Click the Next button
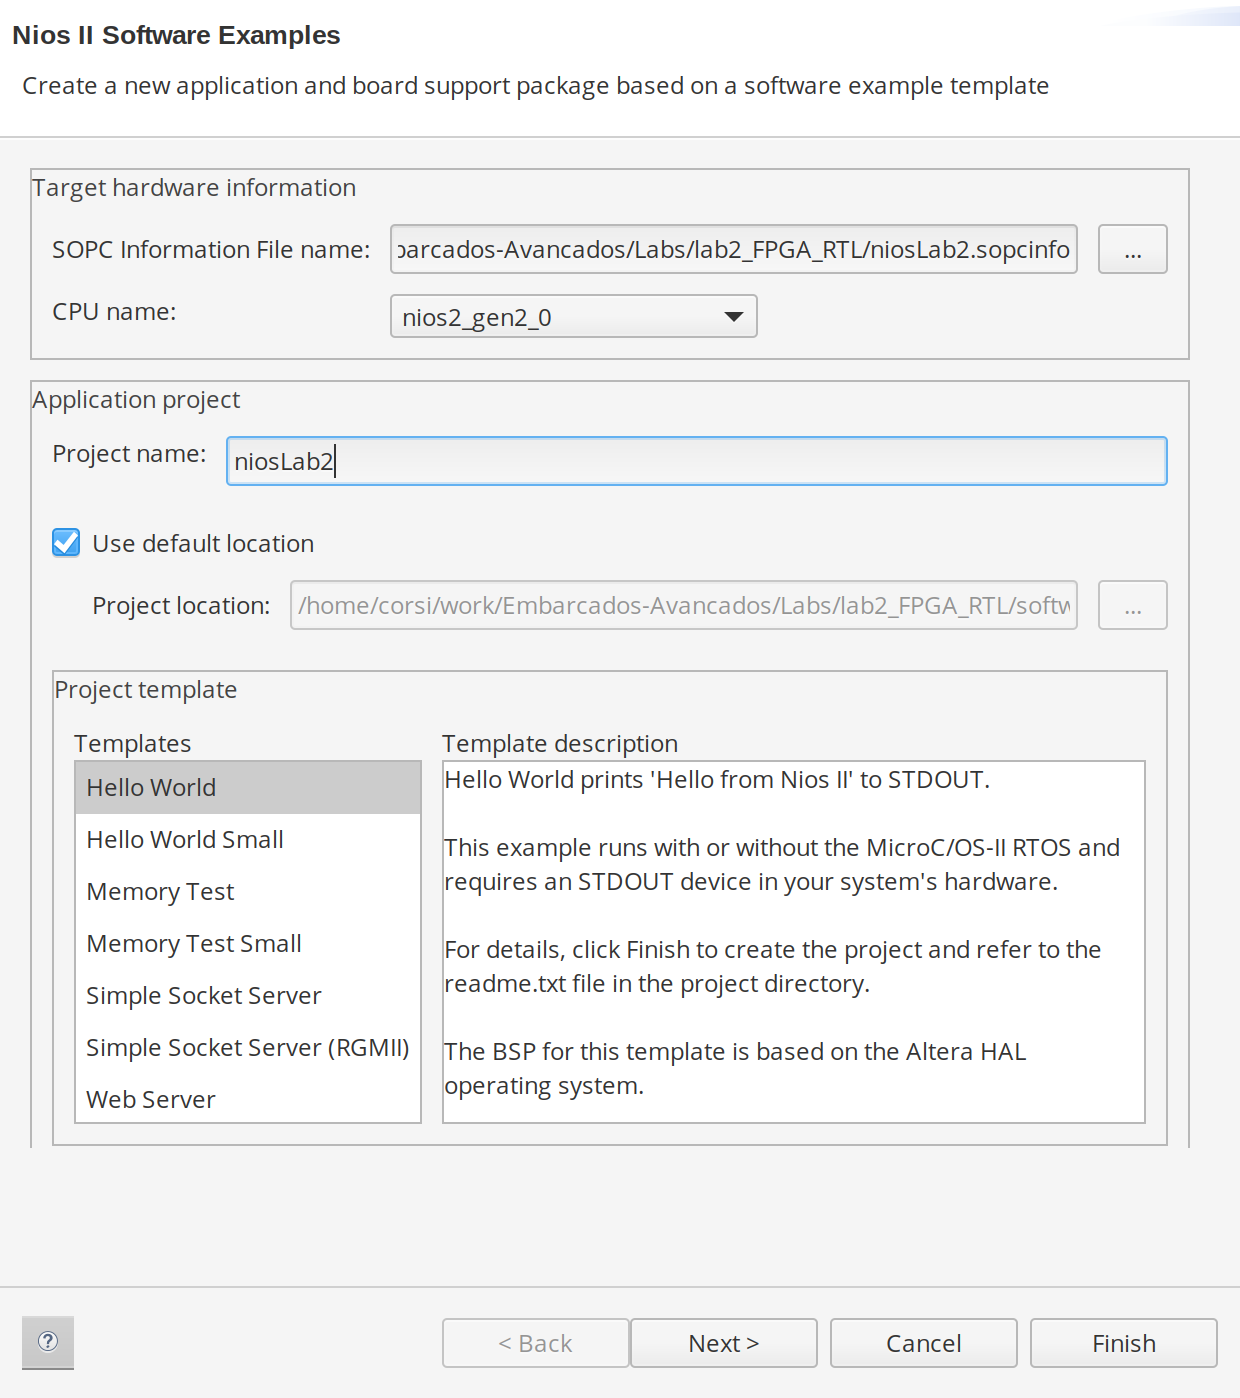This screenshot has height=1398, width=1240. [x=724, y=1343]
